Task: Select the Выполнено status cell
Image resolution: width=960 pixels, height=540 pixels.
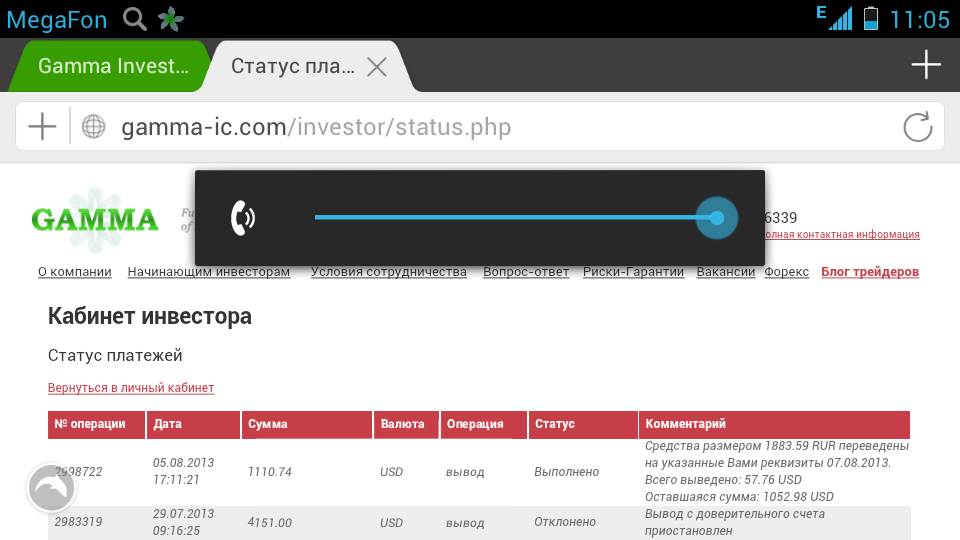Action: [x=566, y=472]
